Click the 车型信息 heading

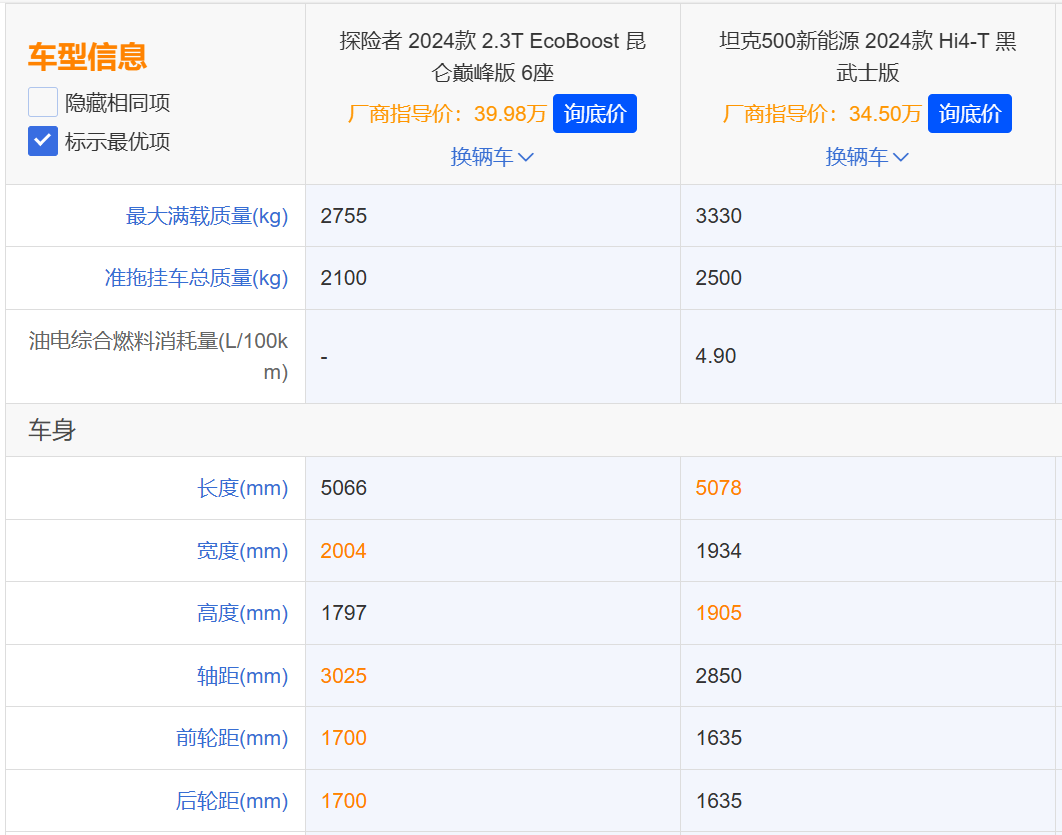click(87, 57)
